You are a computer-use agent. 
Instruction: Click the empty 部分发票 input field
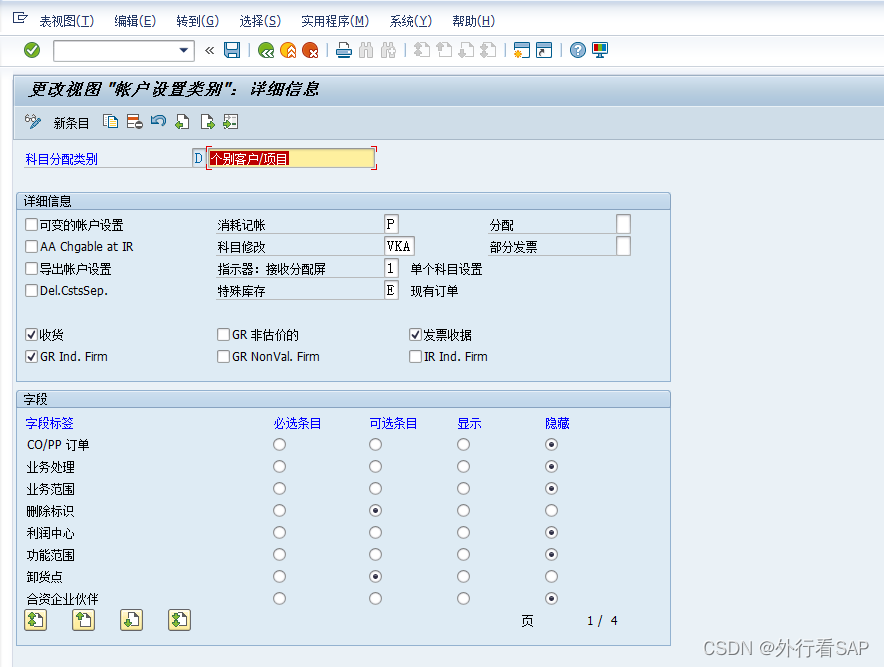[623, 246]
